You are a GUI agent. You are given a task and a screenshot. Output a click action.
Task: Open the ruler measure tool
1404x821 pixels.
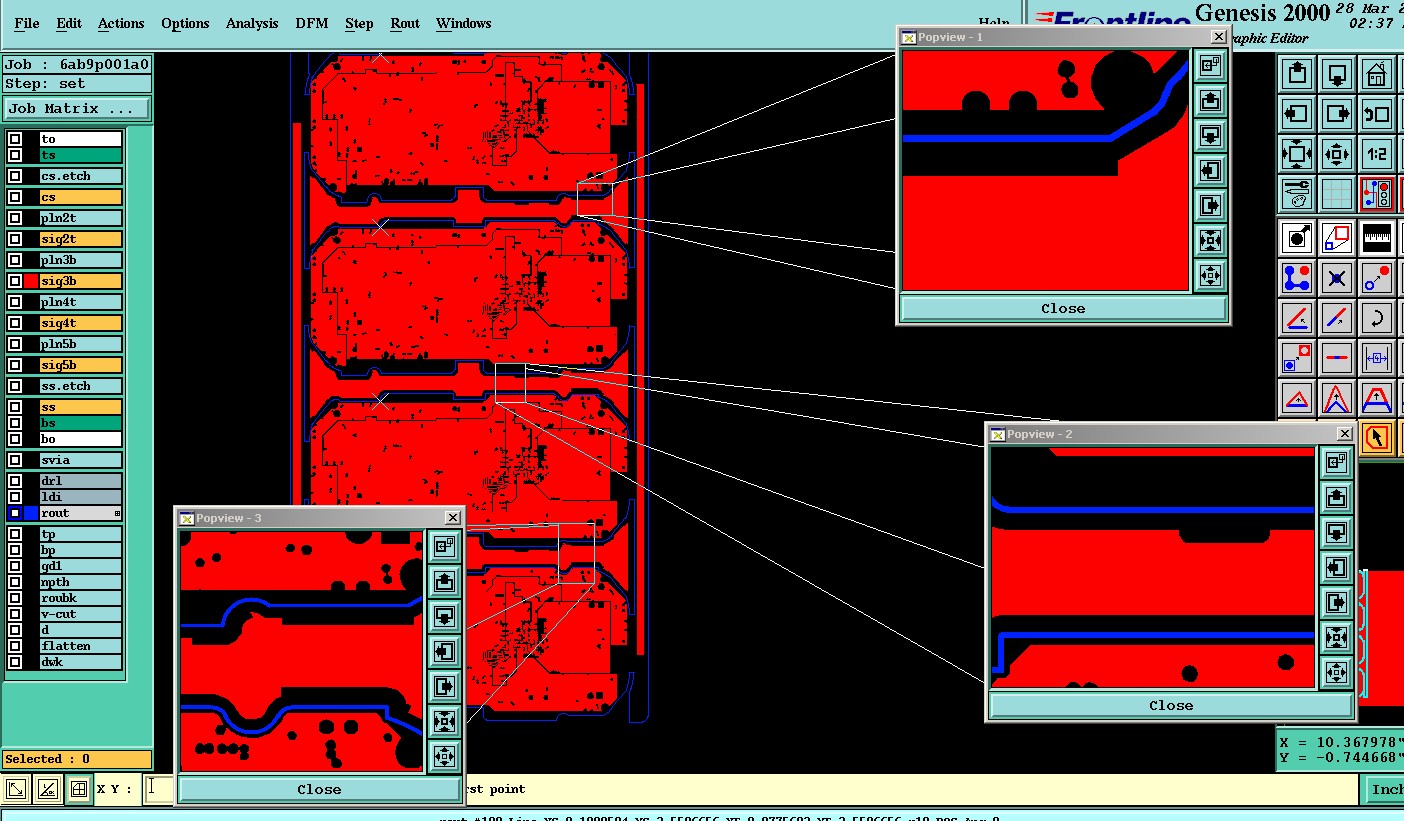pos(1377,238)
